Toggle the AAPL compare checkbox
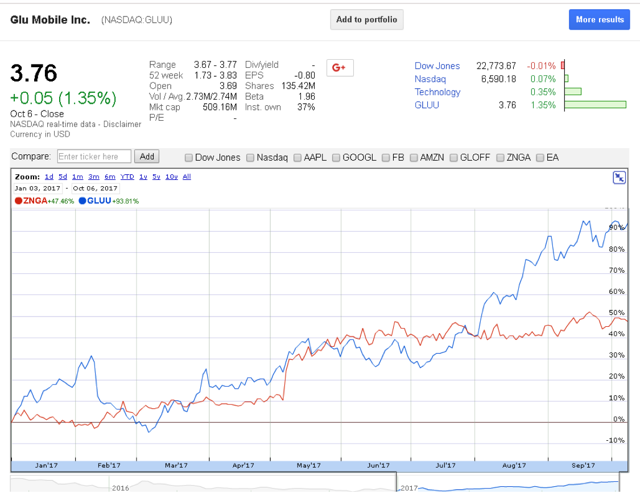 298,158
